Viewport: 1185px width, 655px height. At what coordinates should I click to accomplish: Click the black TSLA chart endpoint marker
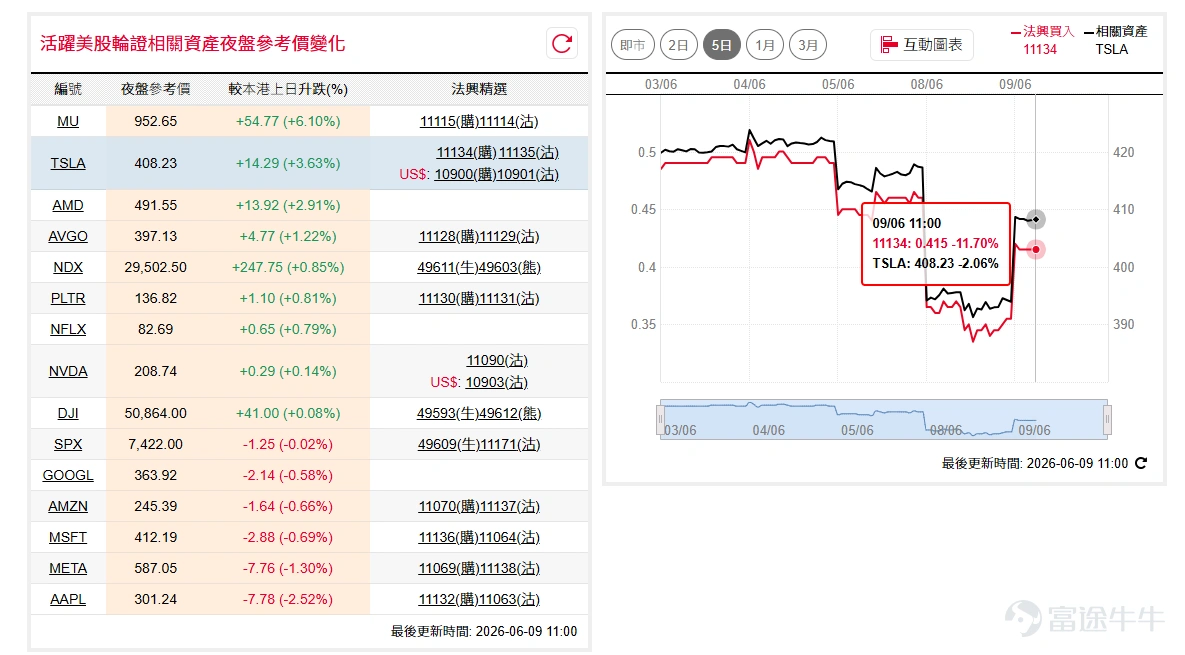[x=1036, y=220]
